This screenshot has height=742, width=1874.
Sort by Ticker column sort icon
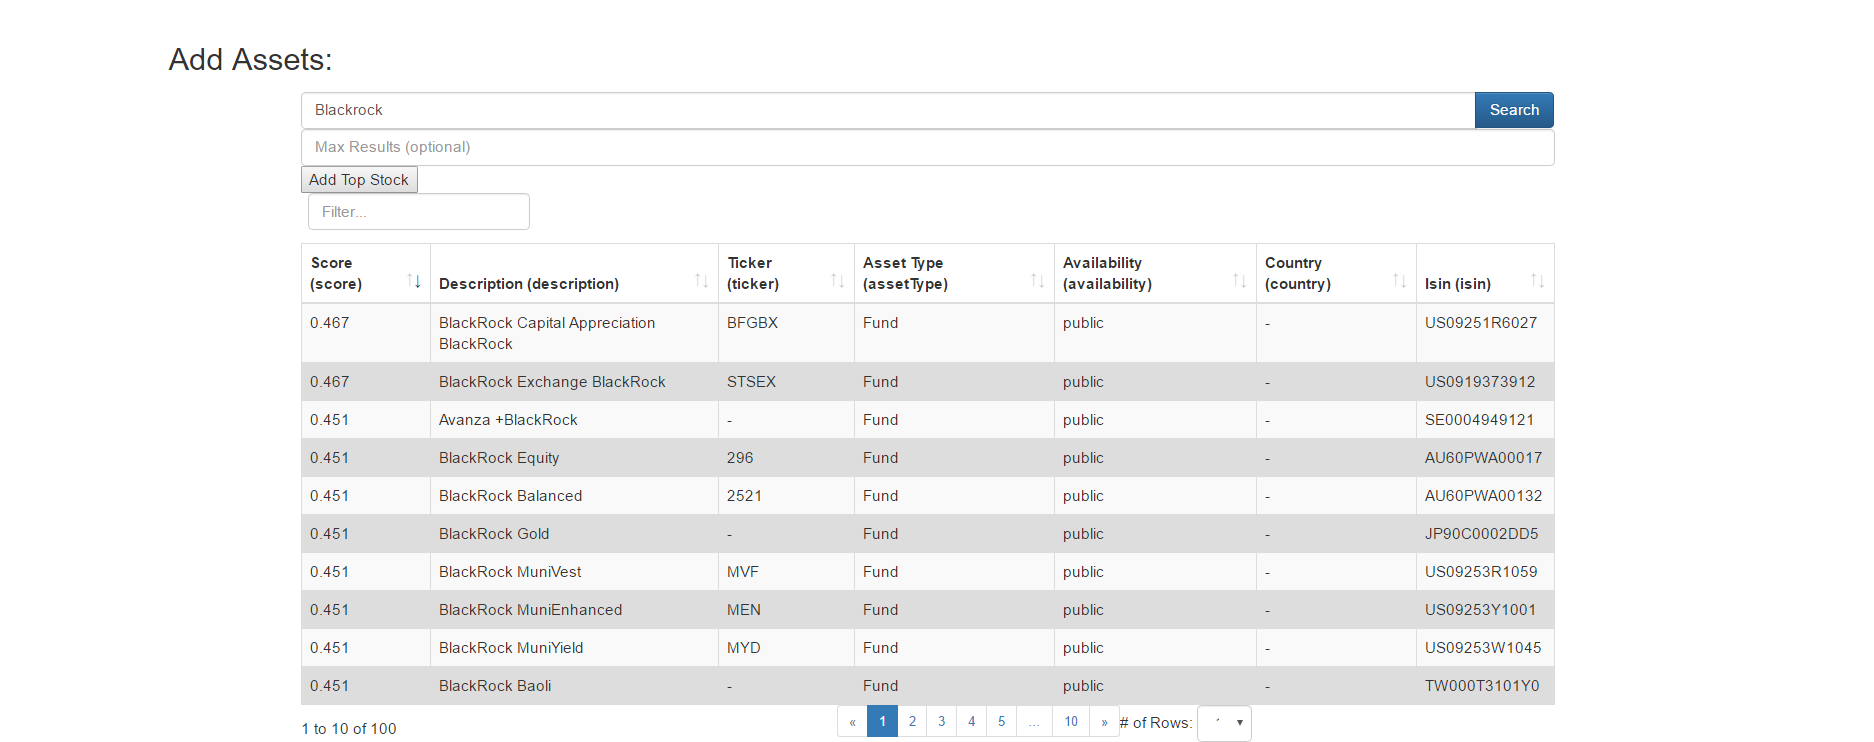click(838, 281)
